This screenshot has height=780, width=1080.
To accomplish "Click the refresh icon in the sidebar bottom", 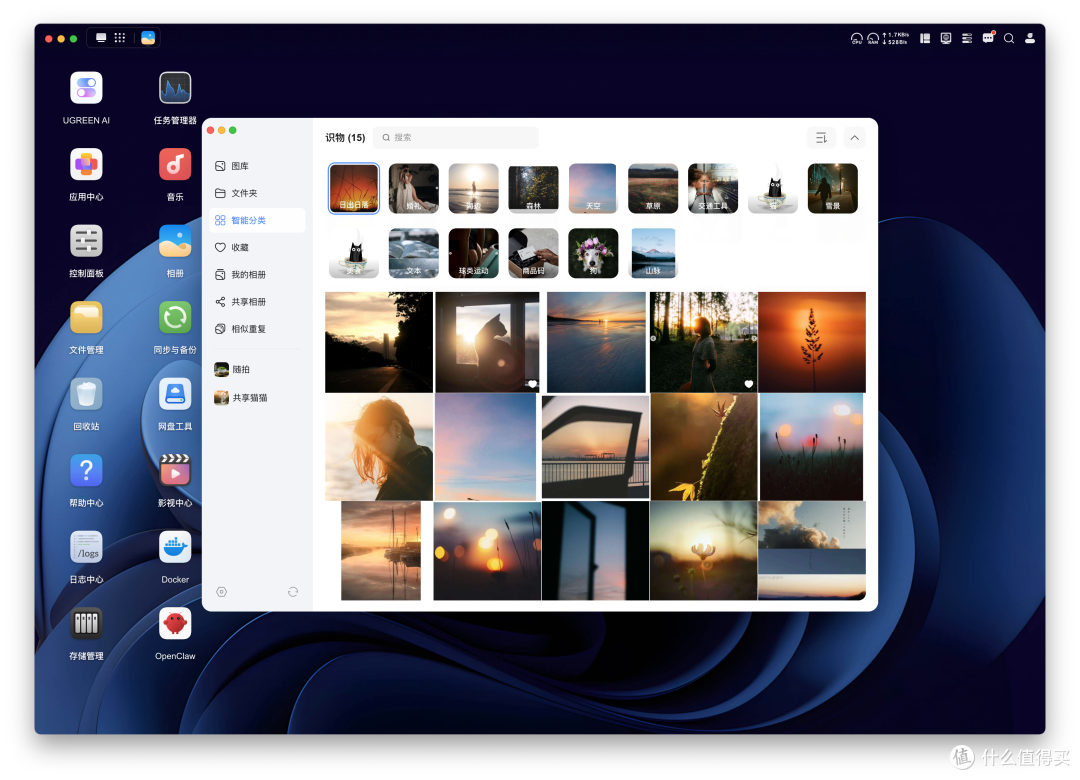I will [293, 592].
